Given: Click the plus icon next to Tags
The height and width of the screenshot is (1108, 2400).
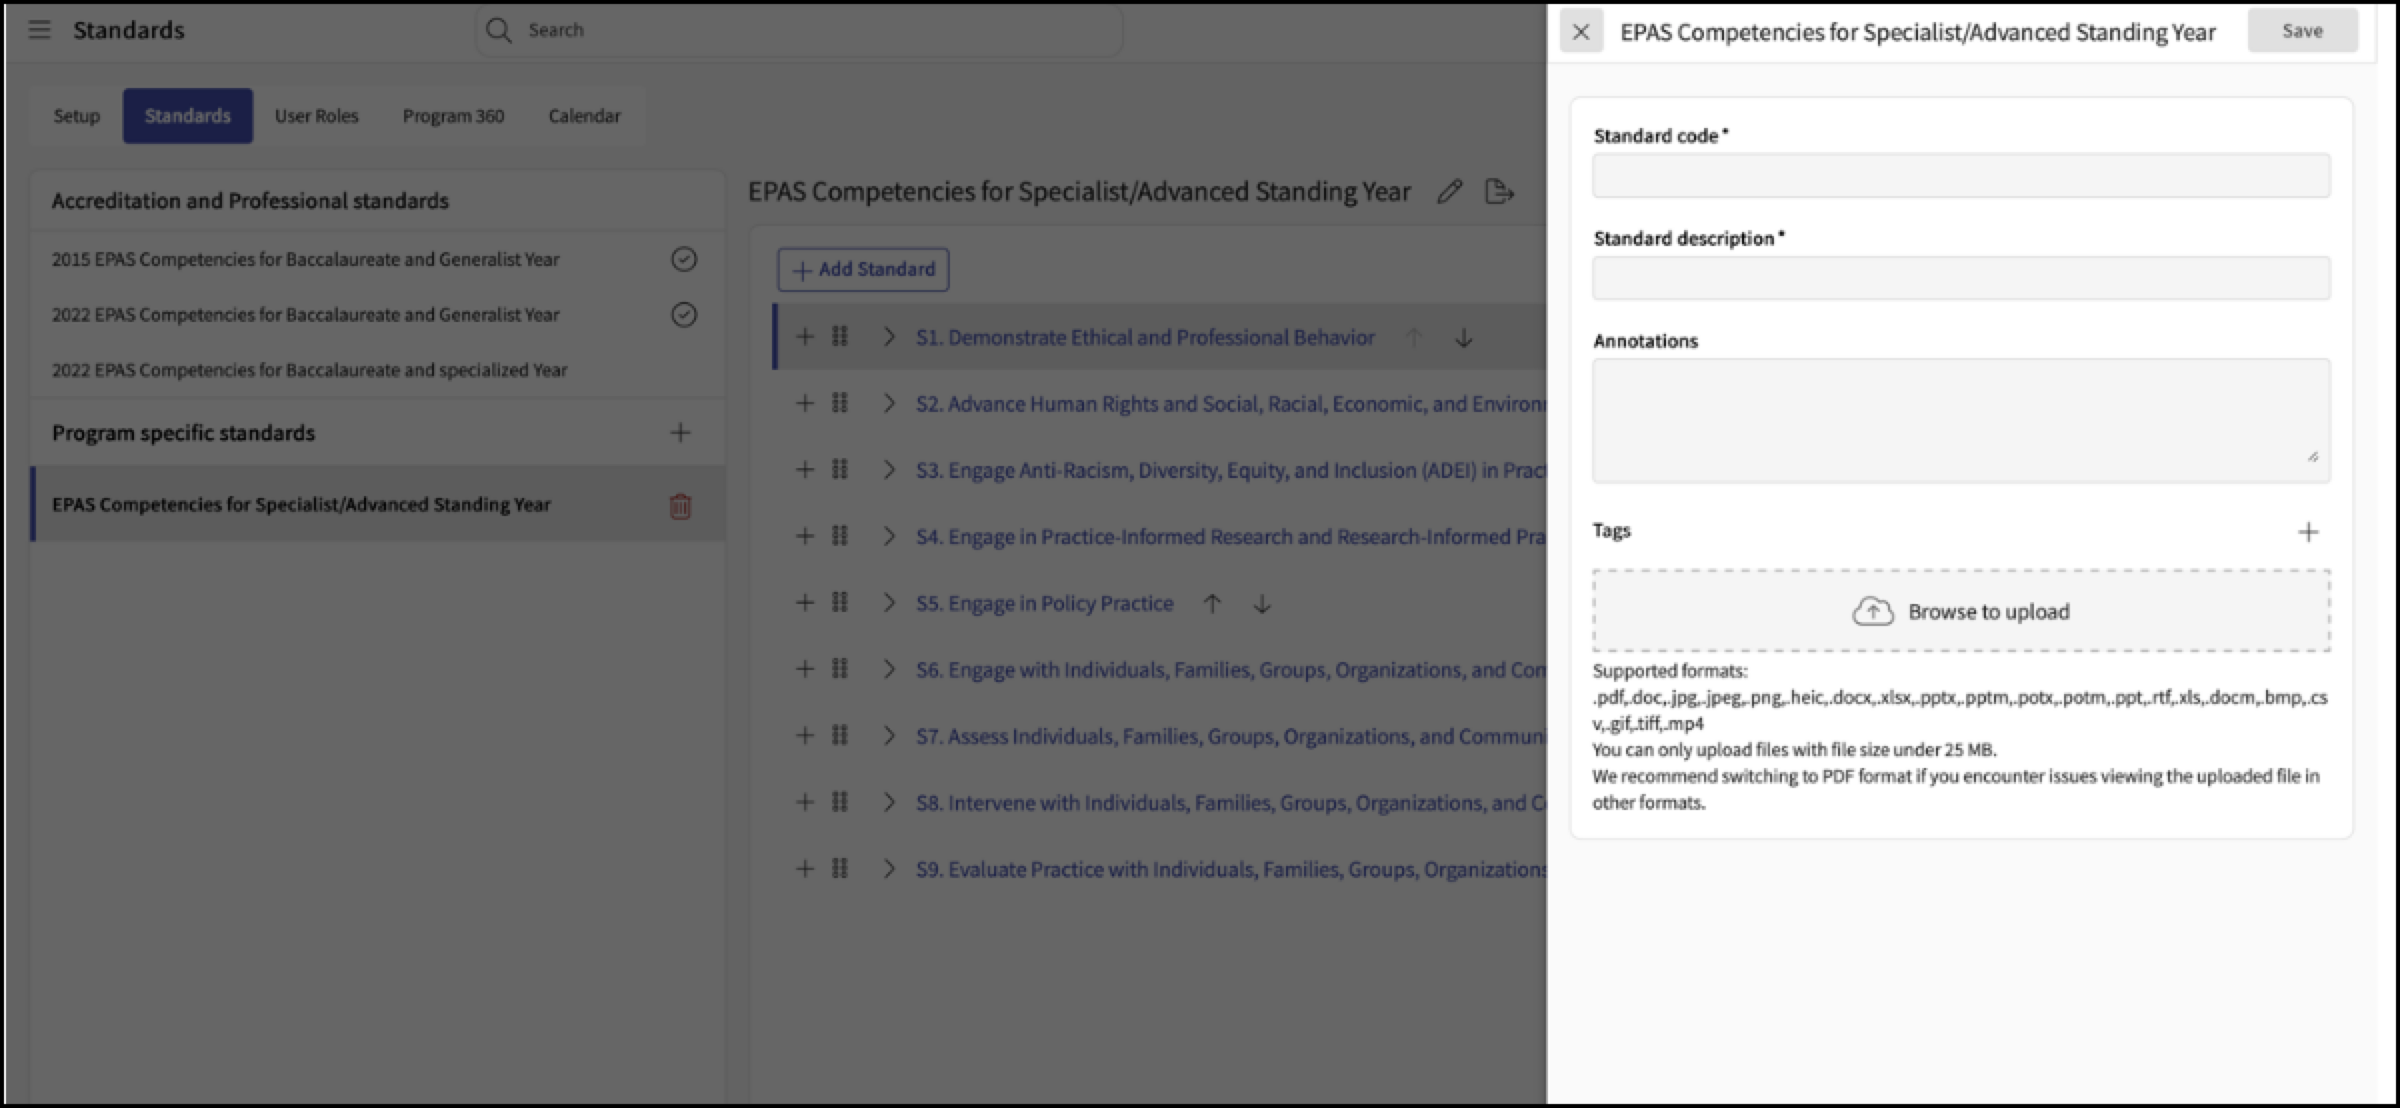Looking at the screenshot, I should [x=2308, y=532].
